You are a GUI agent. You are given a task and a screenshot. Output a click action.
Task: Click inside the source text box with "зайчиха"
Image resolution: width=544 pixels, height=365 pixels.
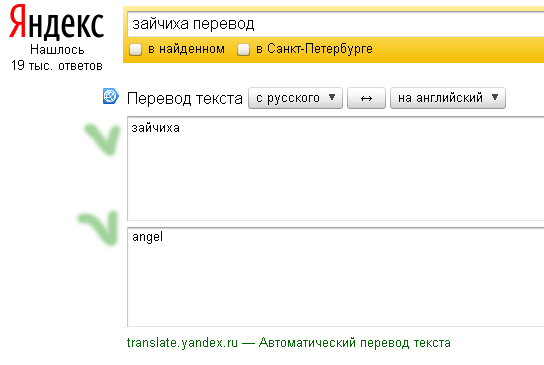335,169
